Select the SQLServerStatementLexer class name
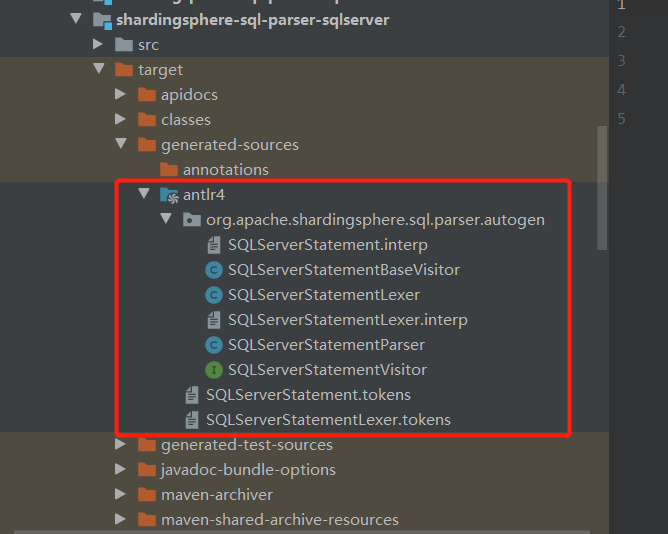Image resolution: width=668 pixels, height=534 pixels. [x=324, y=295]
